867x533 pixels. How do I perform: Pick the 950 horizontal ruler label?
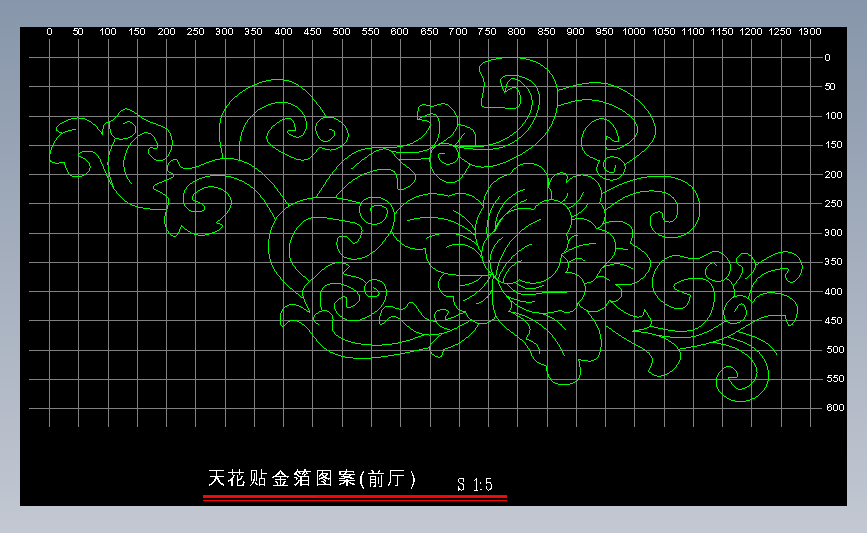pyautogui.click(x=604, y=32)
